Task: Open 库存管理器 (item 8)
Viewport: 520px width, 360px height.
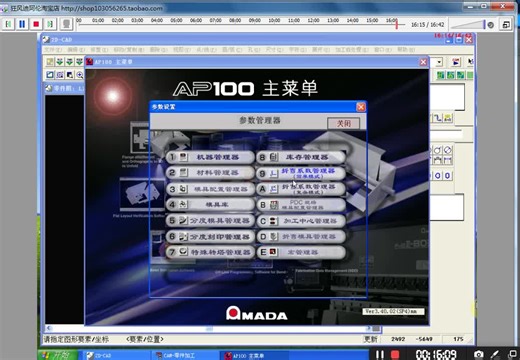Action: tap(301, 157)
